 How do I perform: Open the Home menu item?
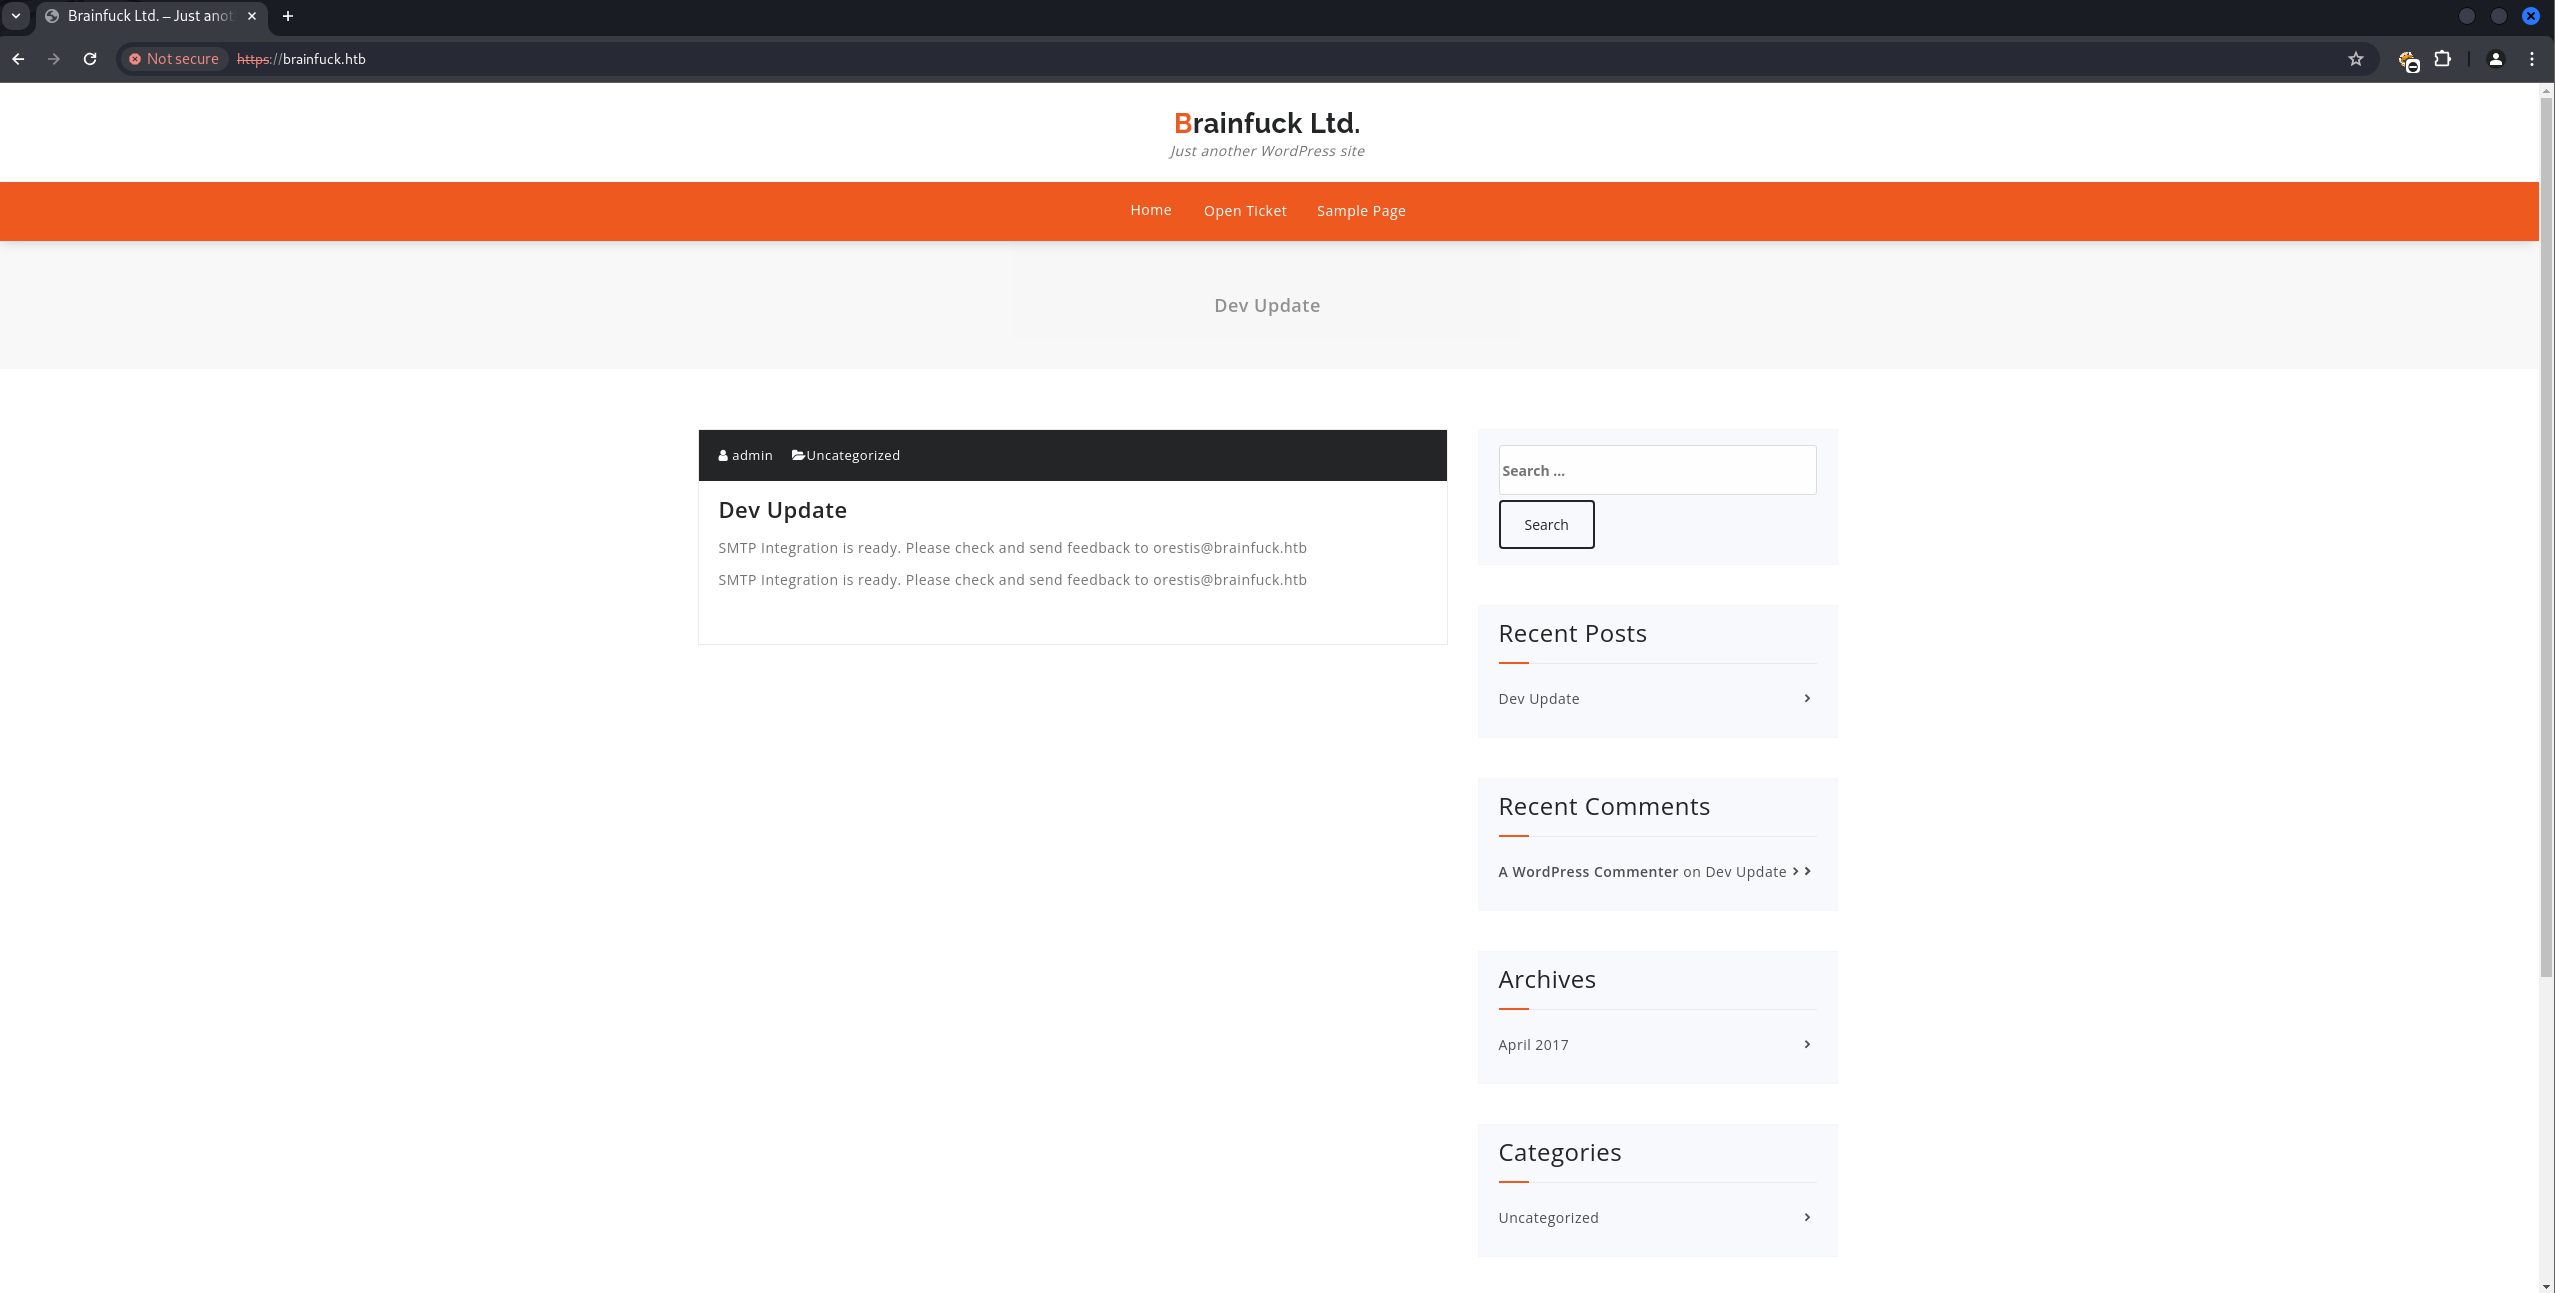(x=1150, y=210)
